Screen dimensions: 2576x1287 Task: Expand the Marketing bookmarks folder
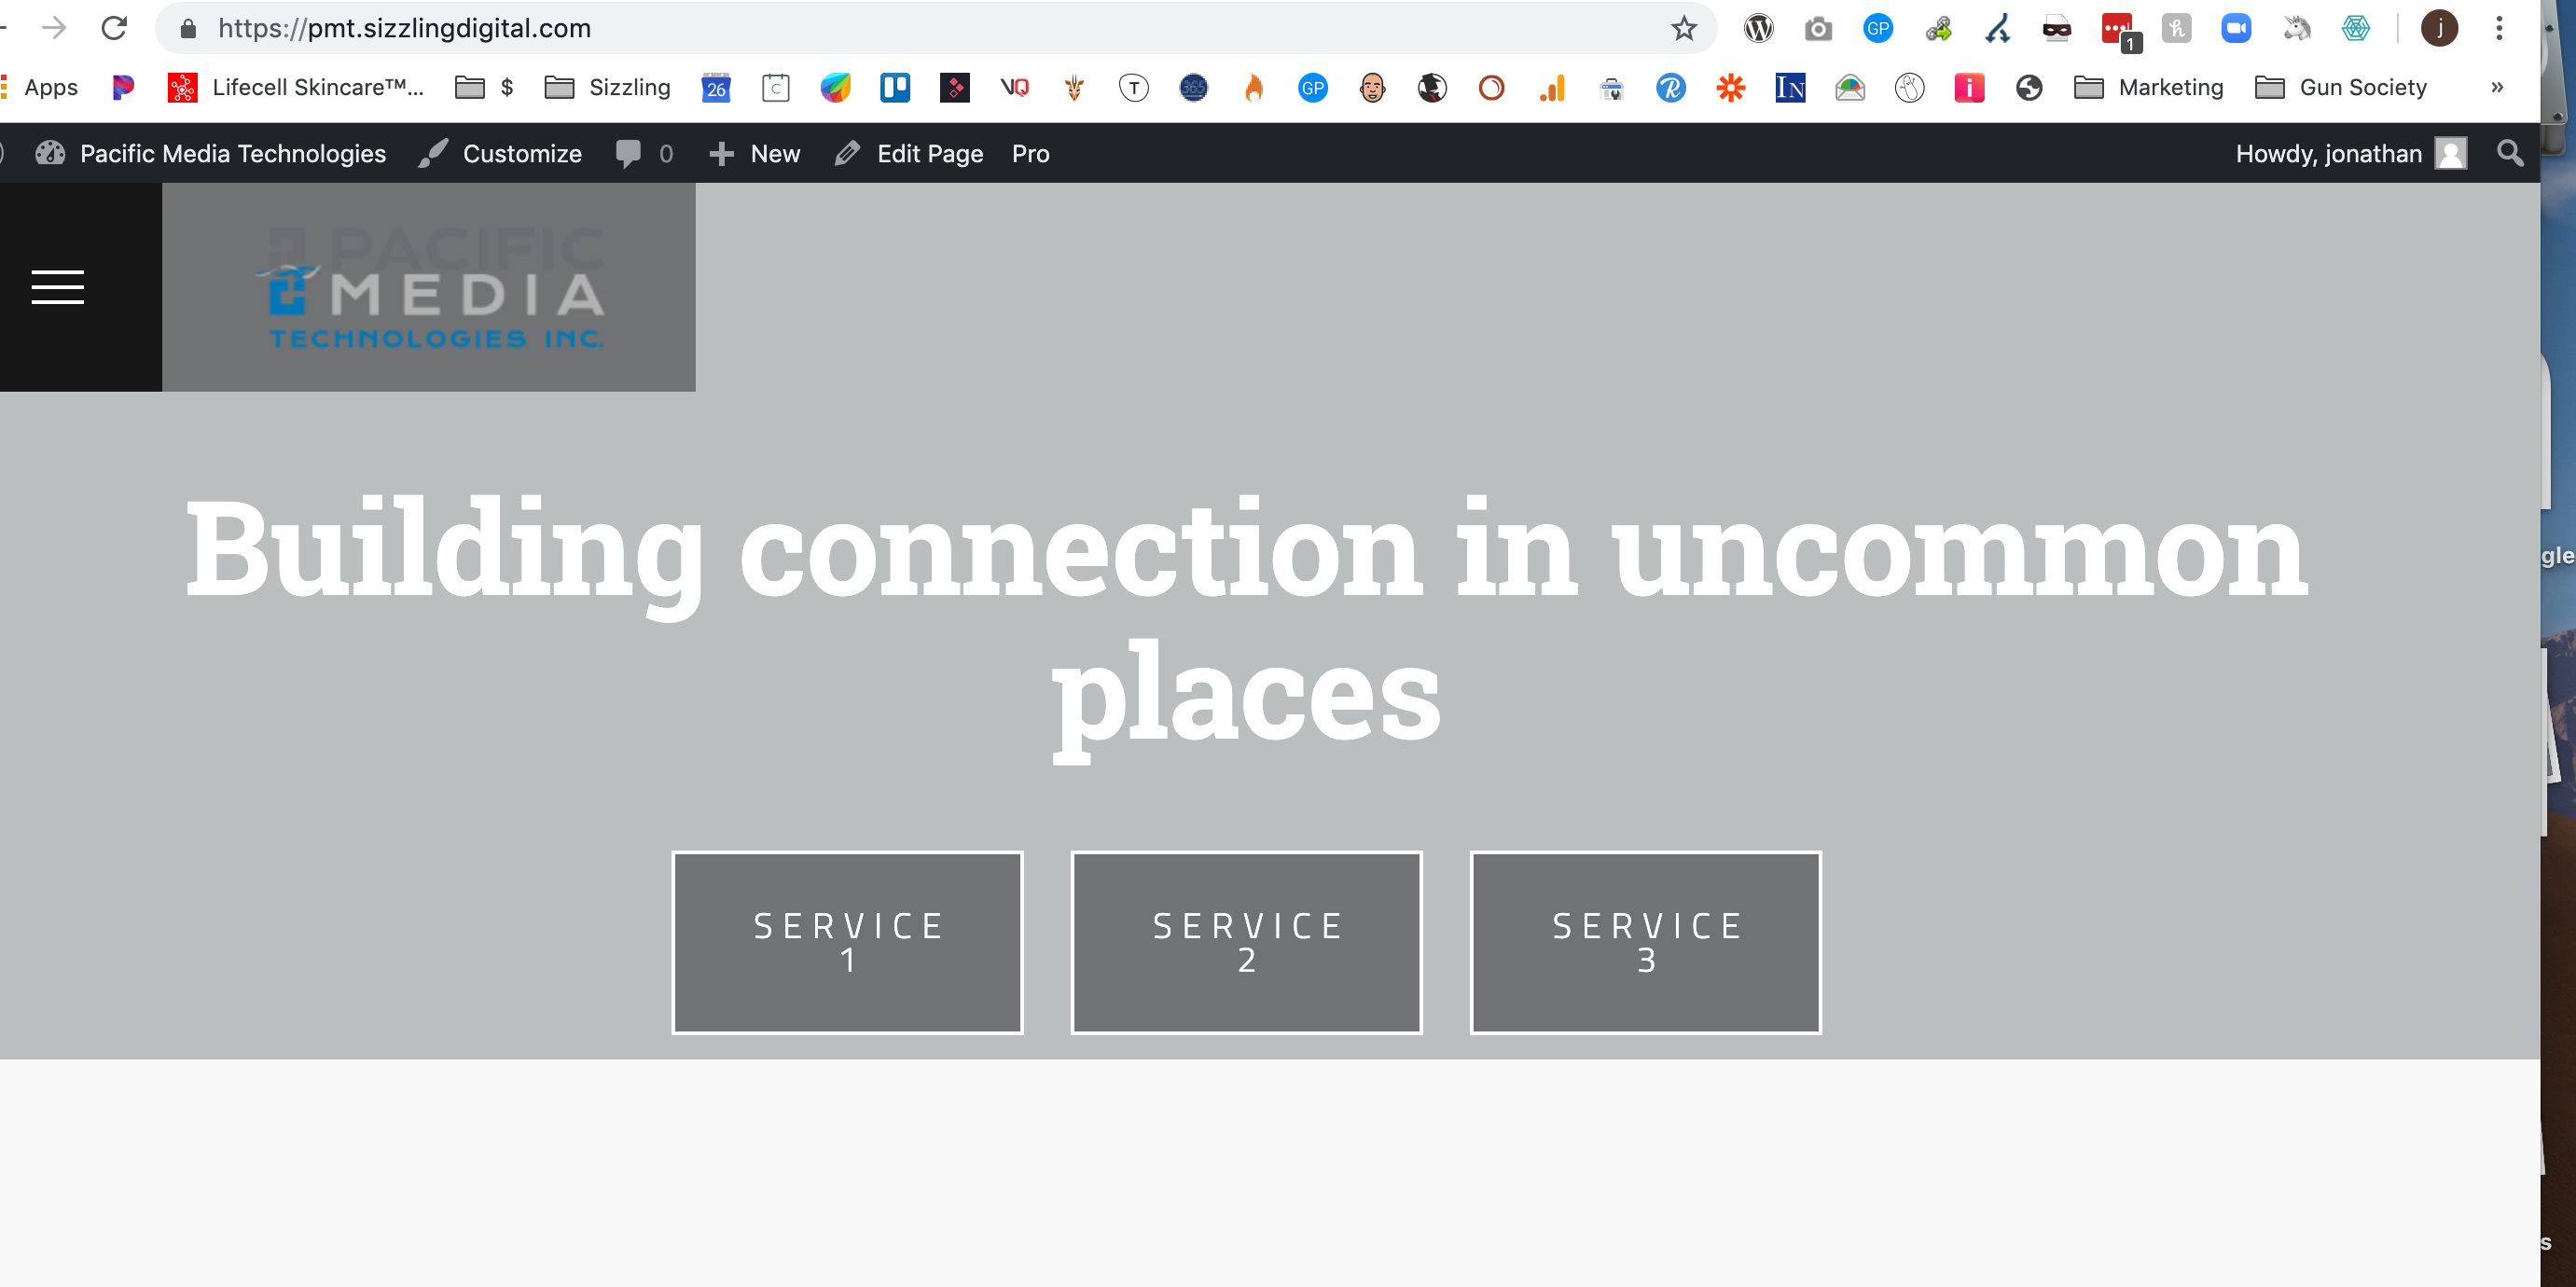click(x=2148, y=88)
